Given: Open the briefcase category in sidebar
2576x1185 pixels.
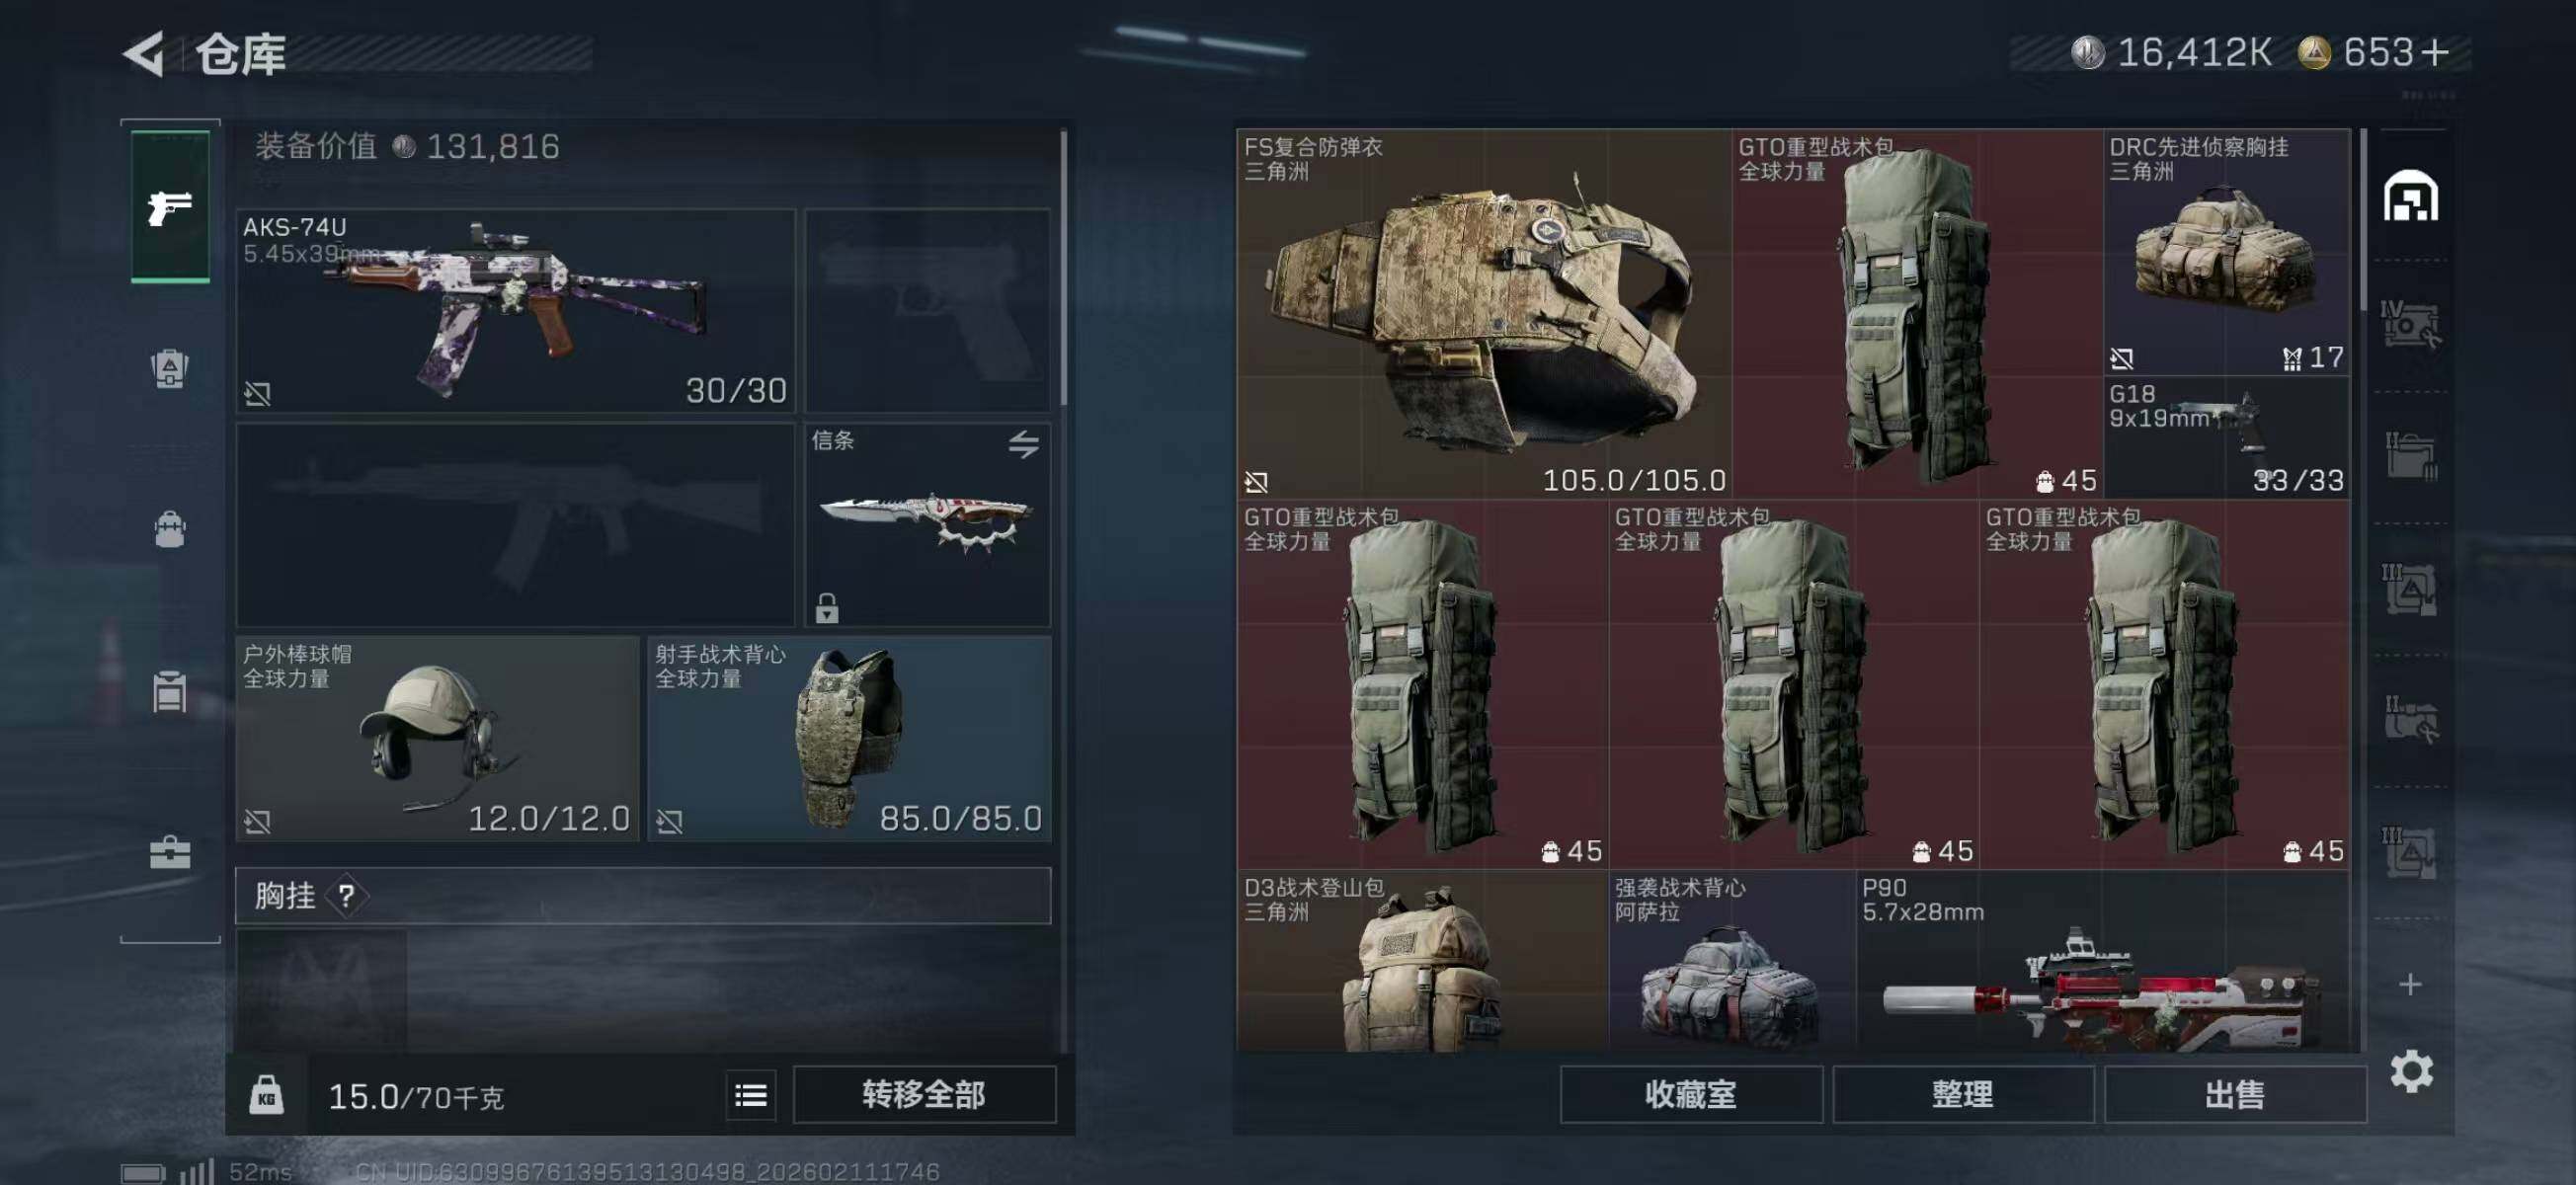Looking at the screenshot, I should point(170,852).
